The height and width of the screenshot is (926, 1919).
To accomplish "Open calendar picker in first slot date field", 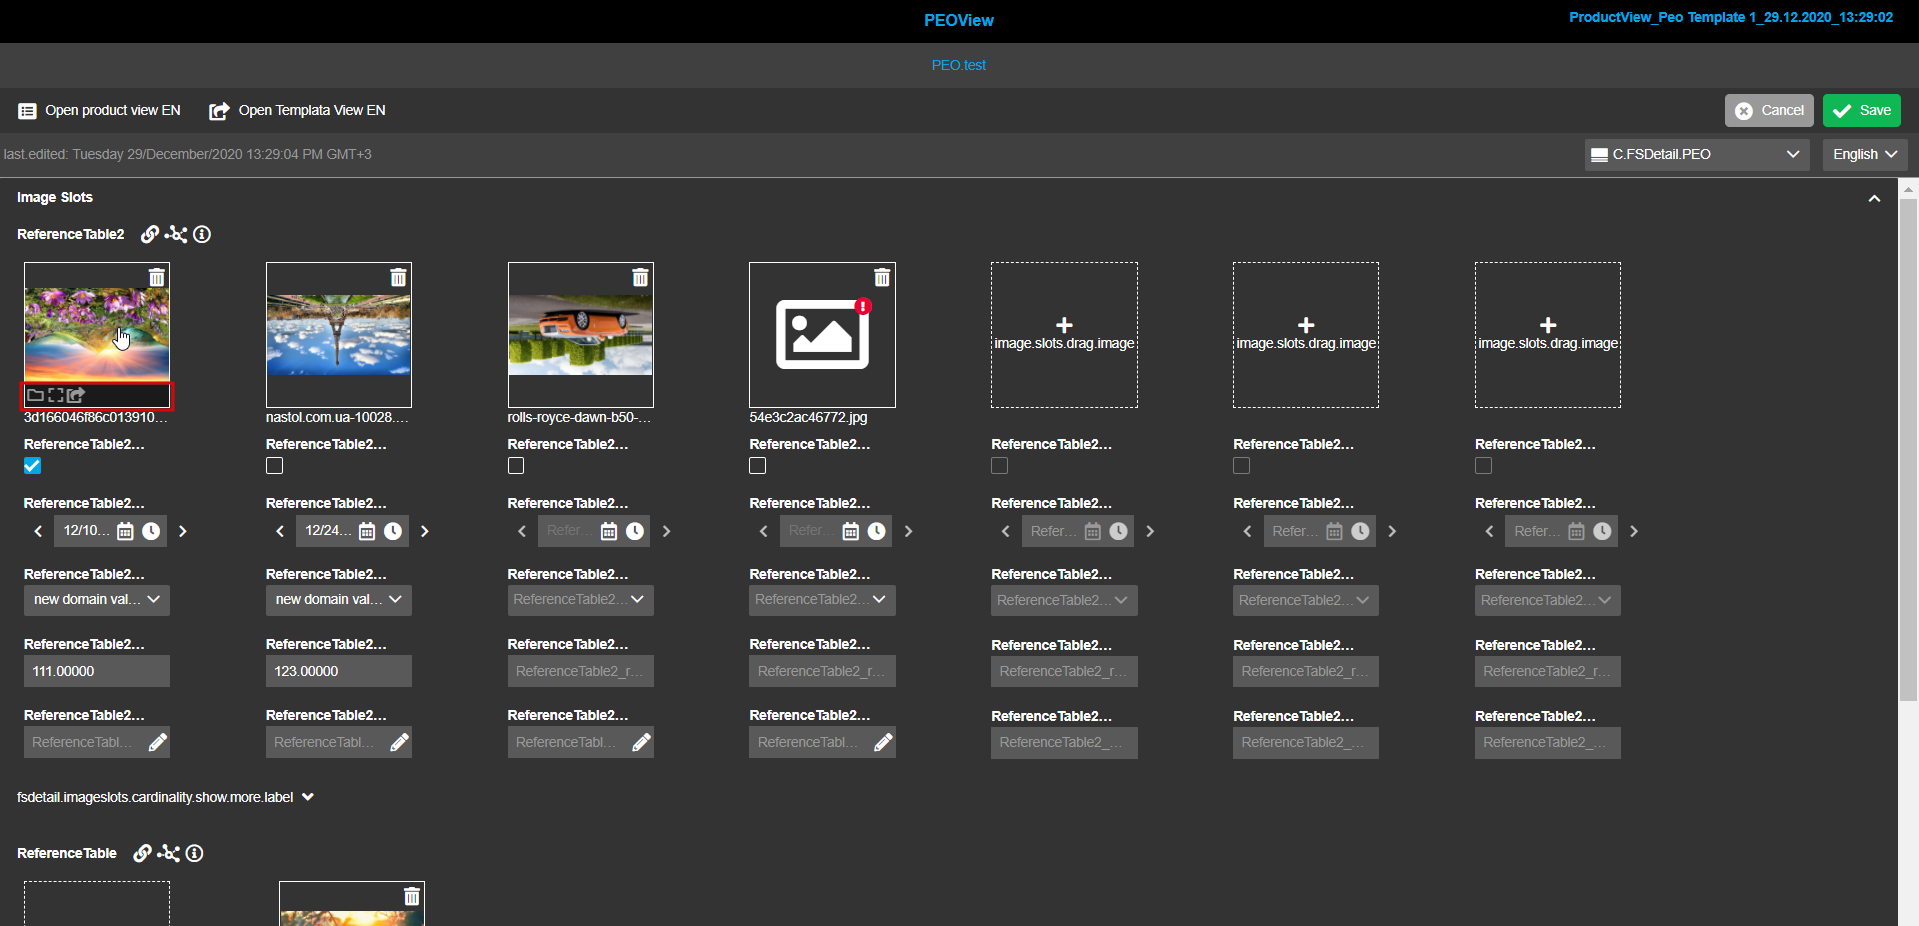I will coord(125,531).
